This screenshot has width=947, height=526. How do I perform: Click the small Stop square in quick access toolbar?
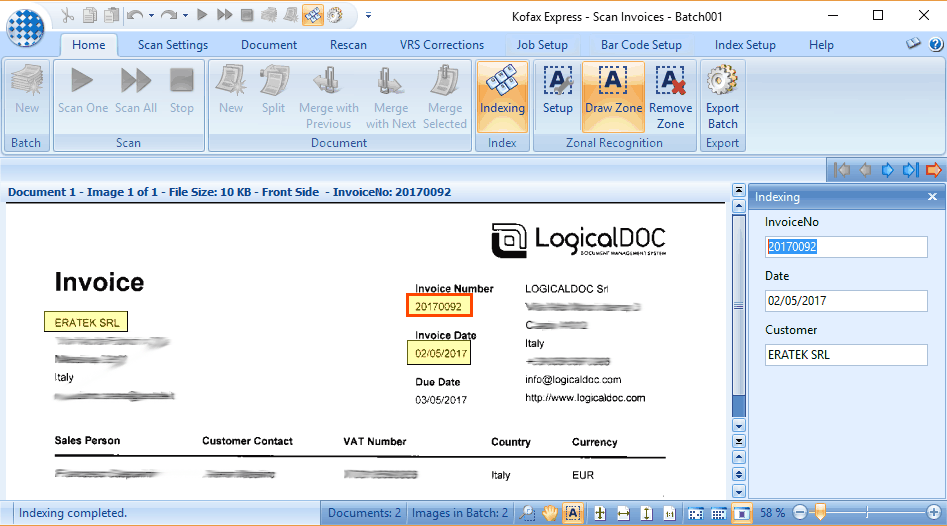pyautogui.click(x=246, y=15)
